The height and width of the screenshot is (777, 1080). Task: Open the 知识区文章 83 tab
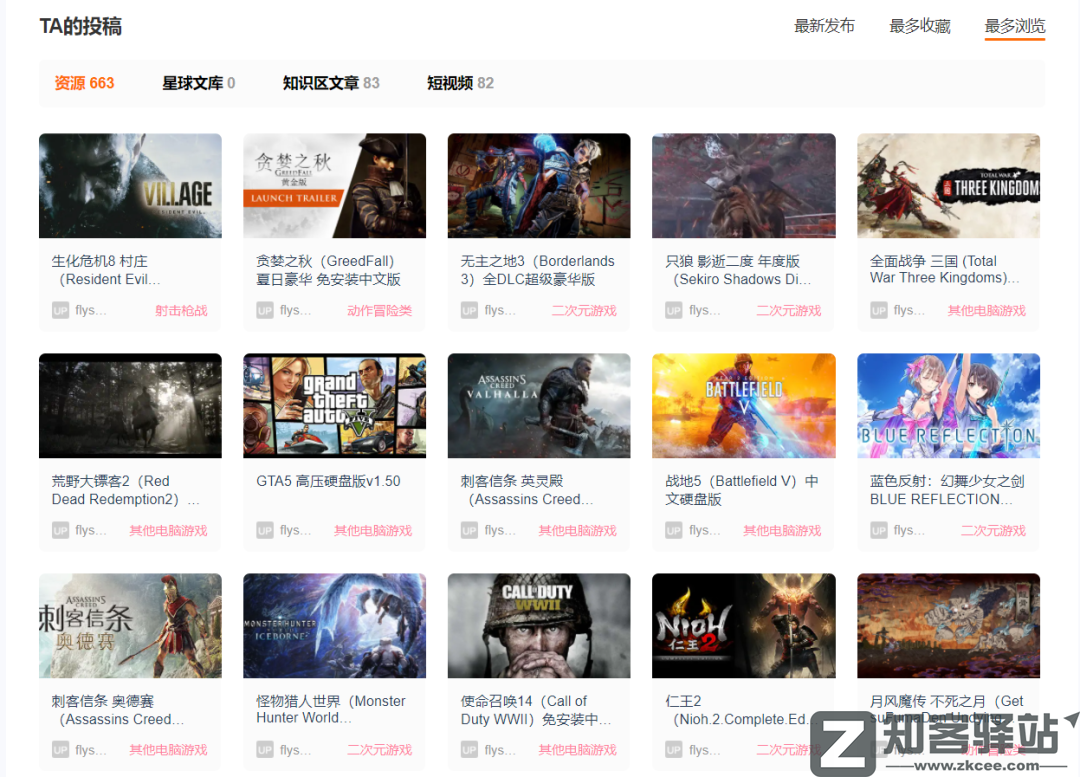click(330, 83)
